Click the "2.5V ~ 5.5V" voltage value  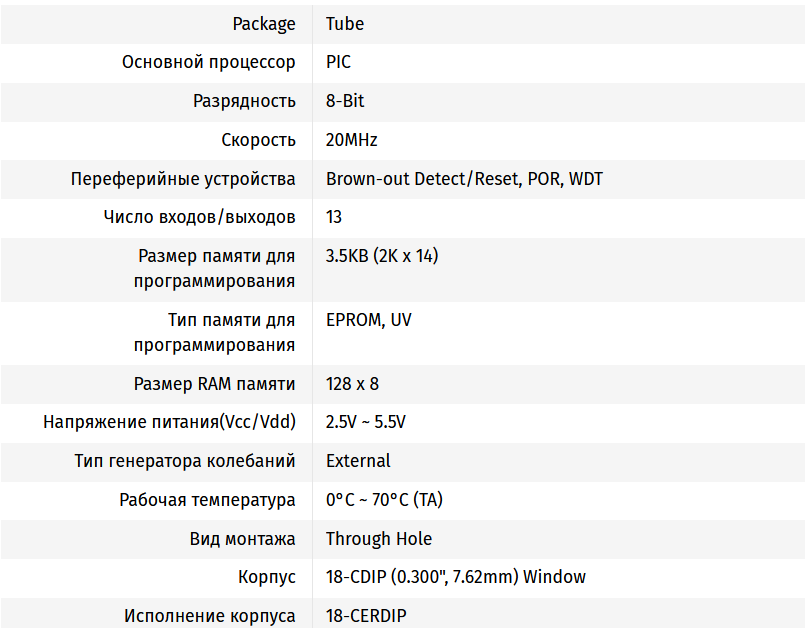tap(366, 422)
